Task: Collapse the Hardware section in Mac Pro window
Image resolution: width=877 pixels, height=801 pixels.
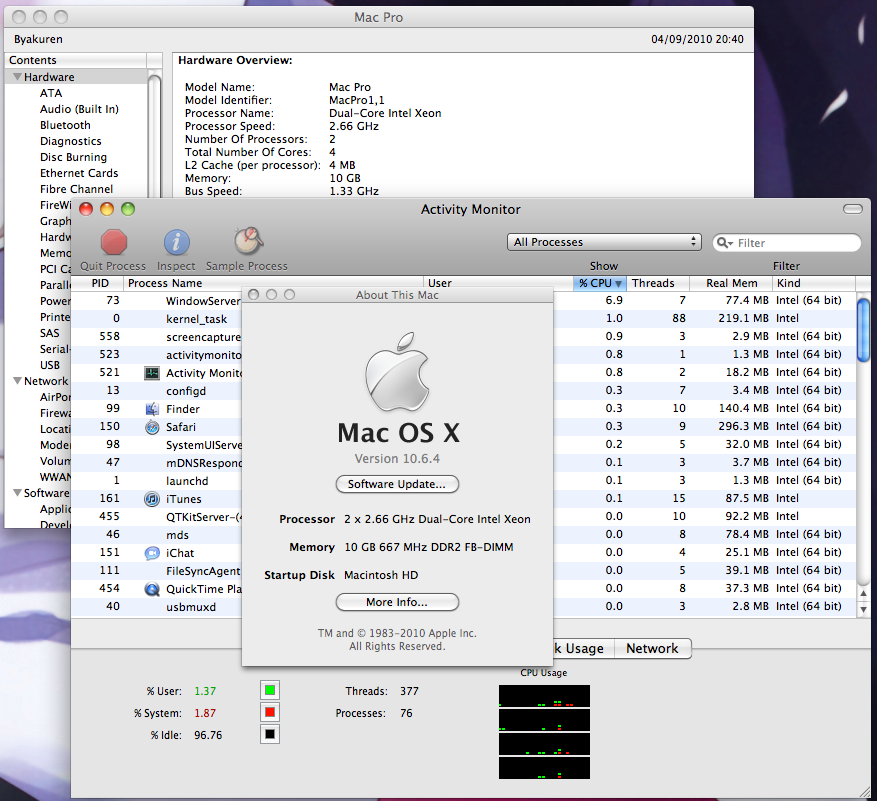Action: (x=17, y=77)
